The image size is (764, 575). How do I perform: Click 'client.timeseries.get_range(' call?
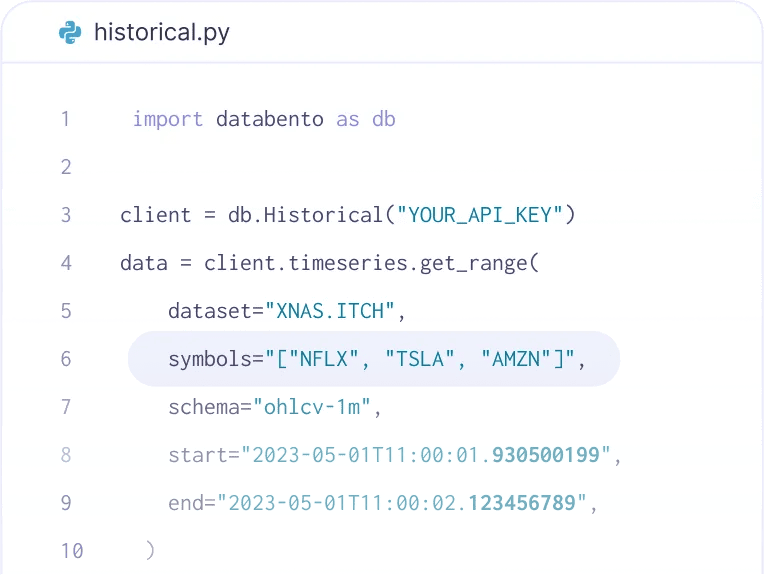[x=371, y=263]
